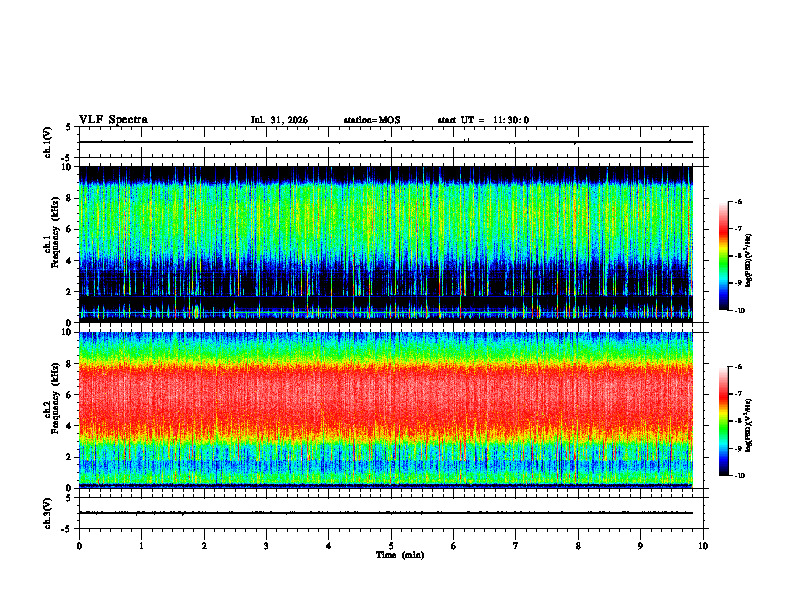Click the ch.2 spectrogram color bar

click(x=724, y=421)
